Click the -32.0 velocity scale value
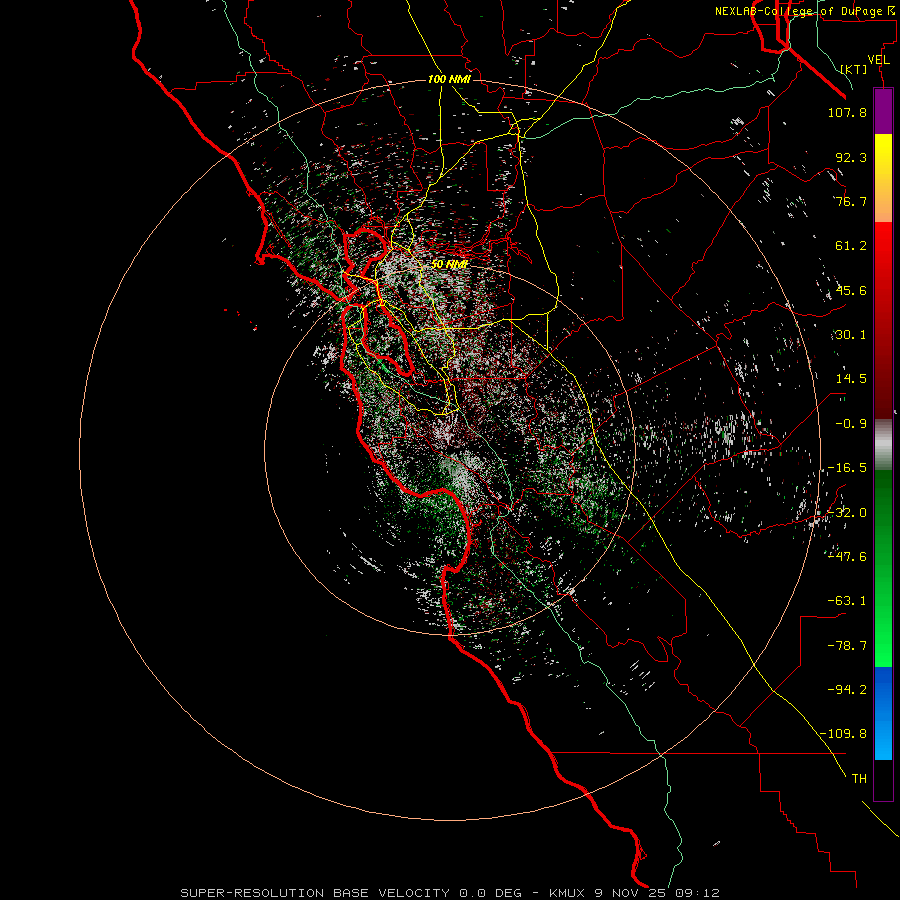 pyautogui.click(x=847, y=513)
